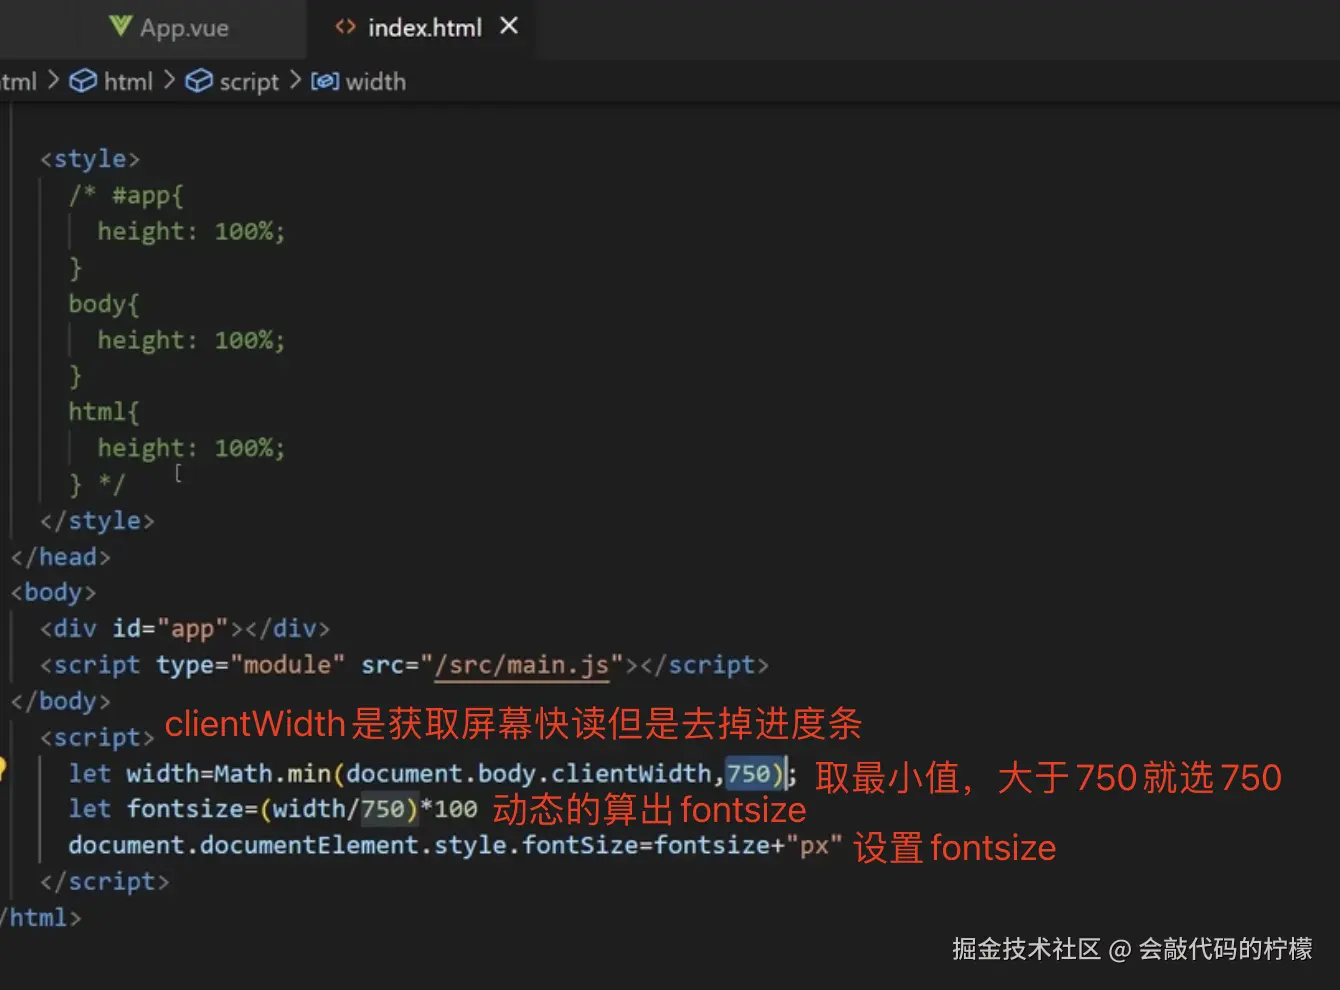Viewport: 1340px width, 990px height.
Task: Click the opening <body> tag
Action: [53, 593]
